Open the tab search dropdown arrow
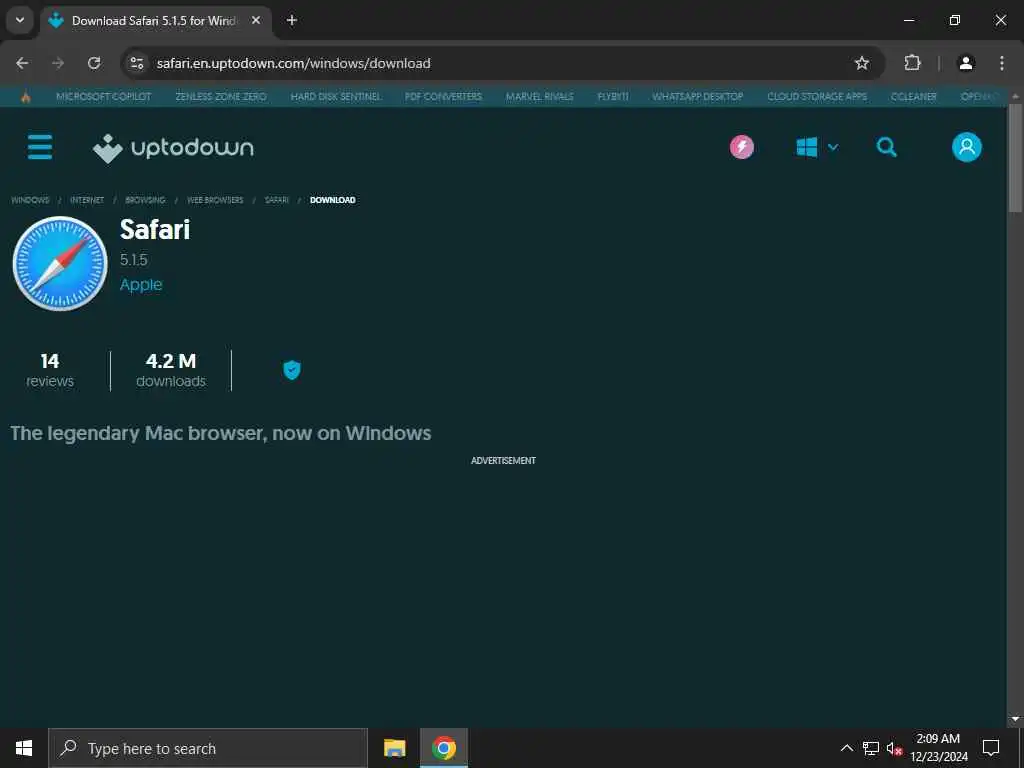This screenshot has height=768, width=1024. (20, 20)
